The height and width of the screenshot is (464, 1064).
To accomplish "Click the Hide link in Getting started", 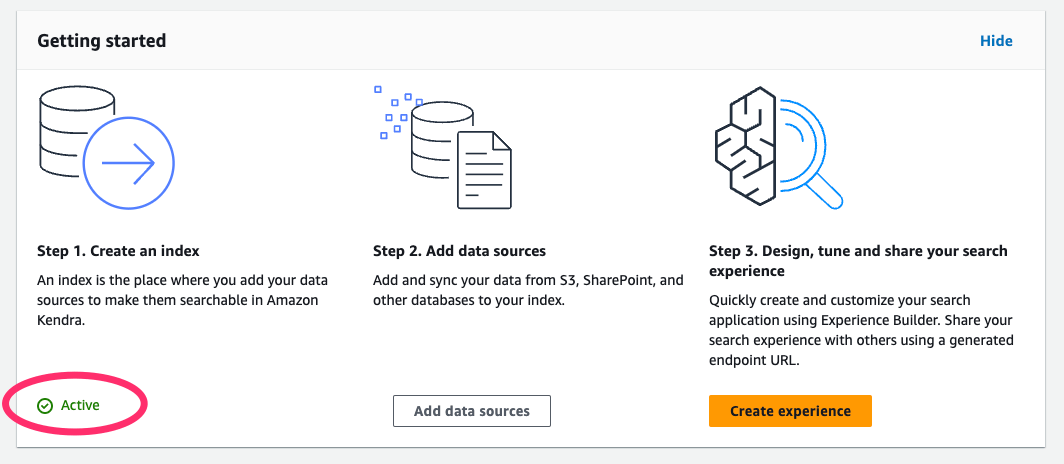I will pos(996,41).
